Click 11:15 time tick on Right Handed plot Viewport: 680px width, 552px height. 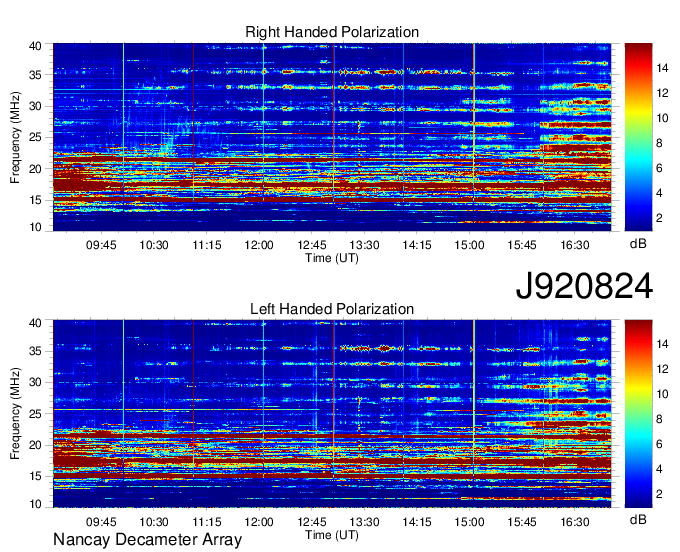point(206,245)
